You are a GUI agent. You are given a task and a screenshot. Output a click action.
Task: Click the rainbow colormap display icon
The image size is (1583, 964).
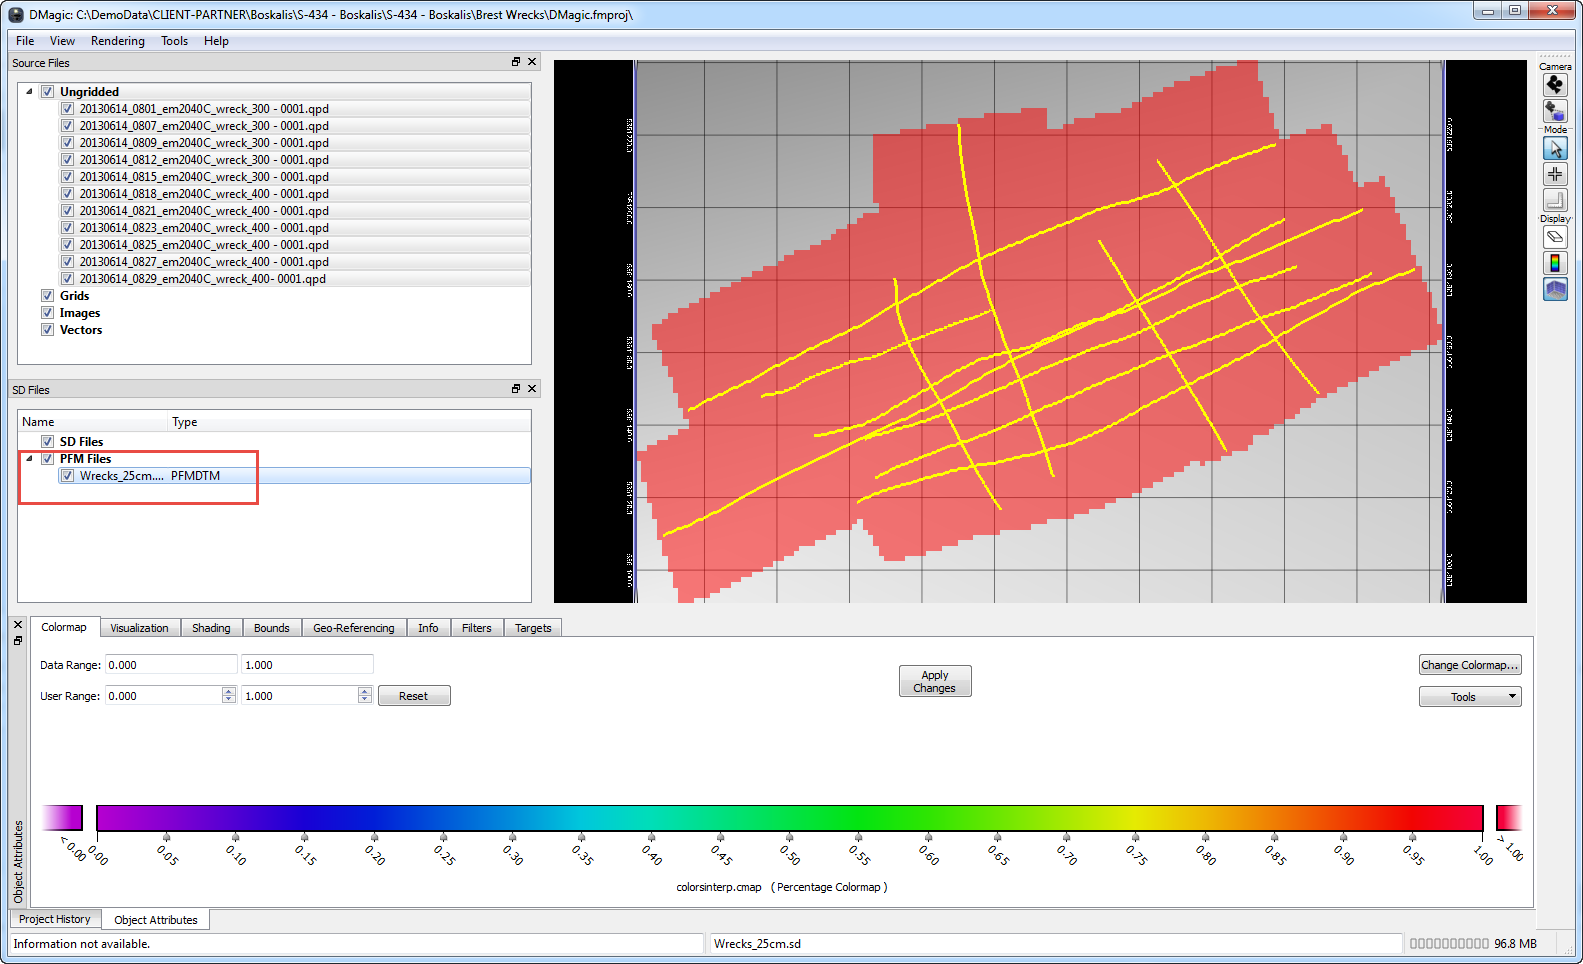point(1555,263)
